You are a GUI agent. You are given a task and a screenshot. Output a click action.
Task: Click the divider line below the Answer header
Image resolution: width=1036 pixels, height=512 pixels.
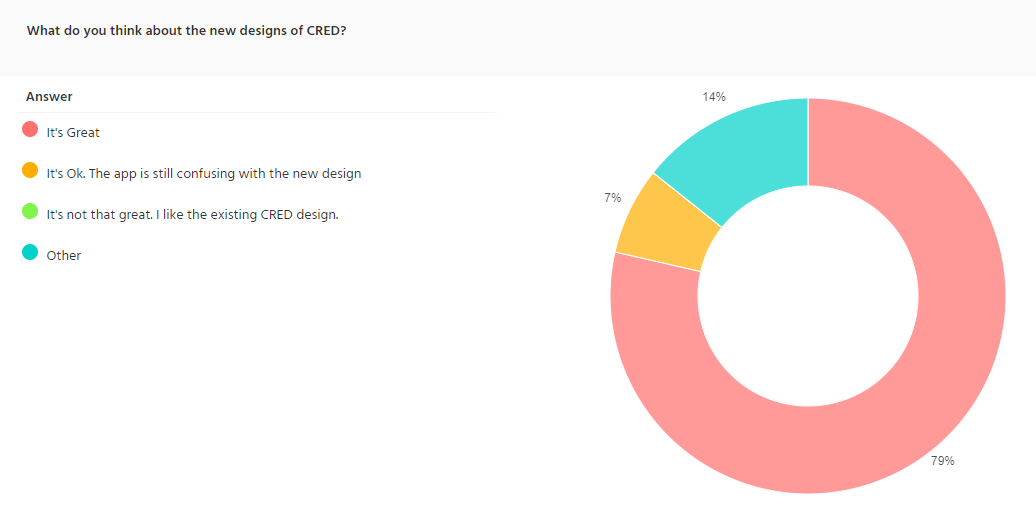(260, 112)
